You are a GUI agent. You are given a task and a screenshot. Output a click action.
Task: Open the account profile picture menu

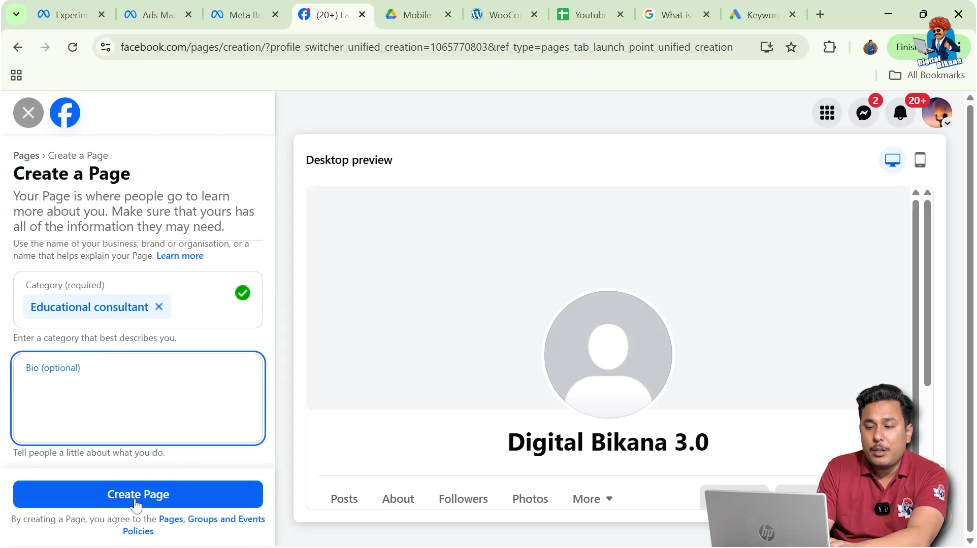936,113
